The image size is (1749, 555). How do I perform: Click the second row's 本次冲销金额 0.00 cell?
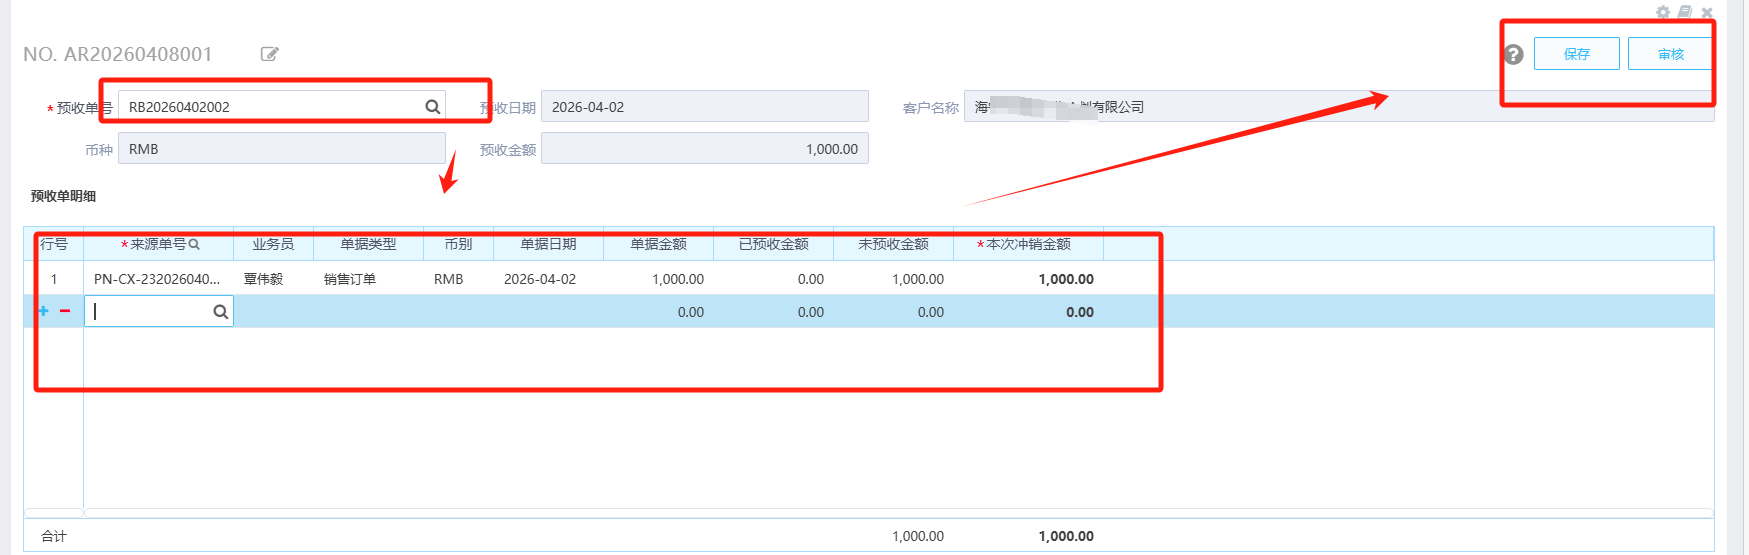tap(1028, 312)
